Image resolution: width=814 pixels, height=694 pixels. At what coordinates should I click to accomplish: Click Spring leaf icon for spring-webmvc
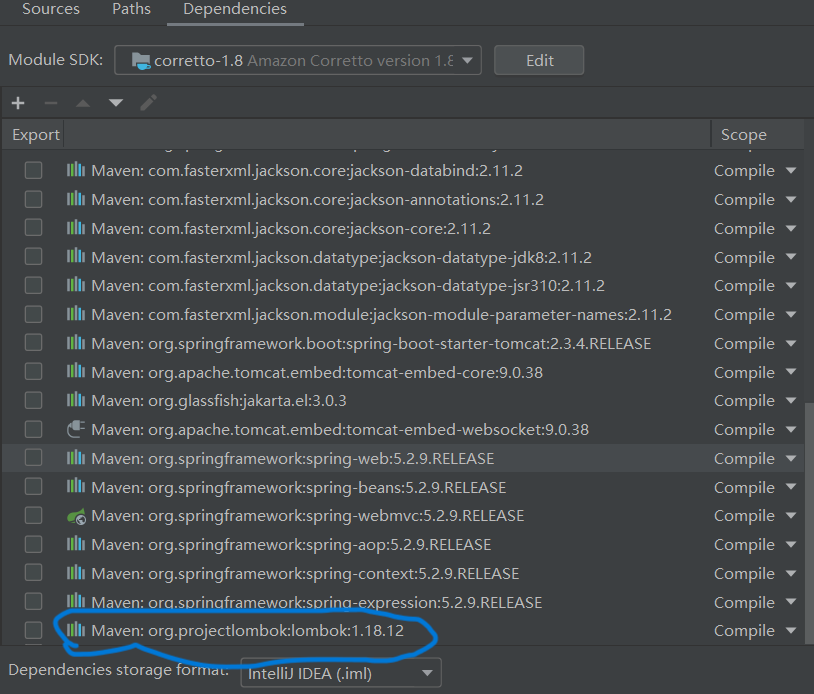click(x=76, y=516)
